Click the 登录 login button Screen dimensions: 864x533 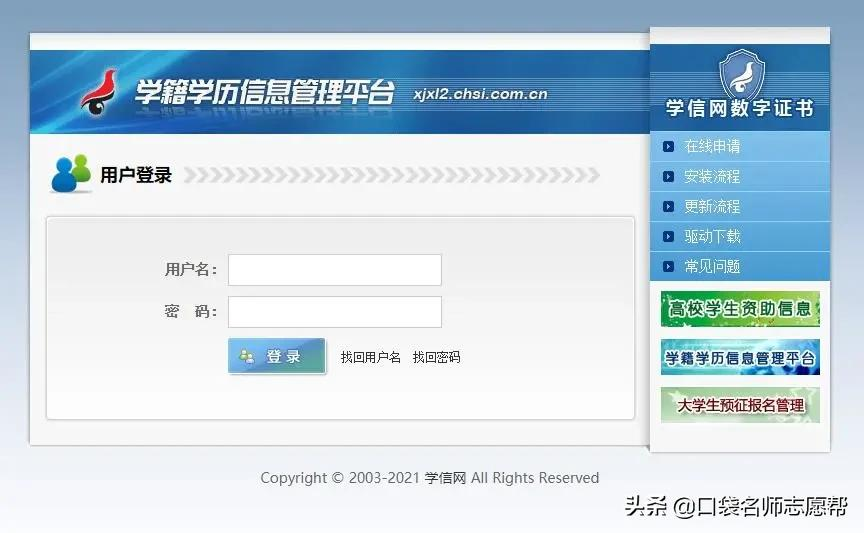tap(277, 356)
